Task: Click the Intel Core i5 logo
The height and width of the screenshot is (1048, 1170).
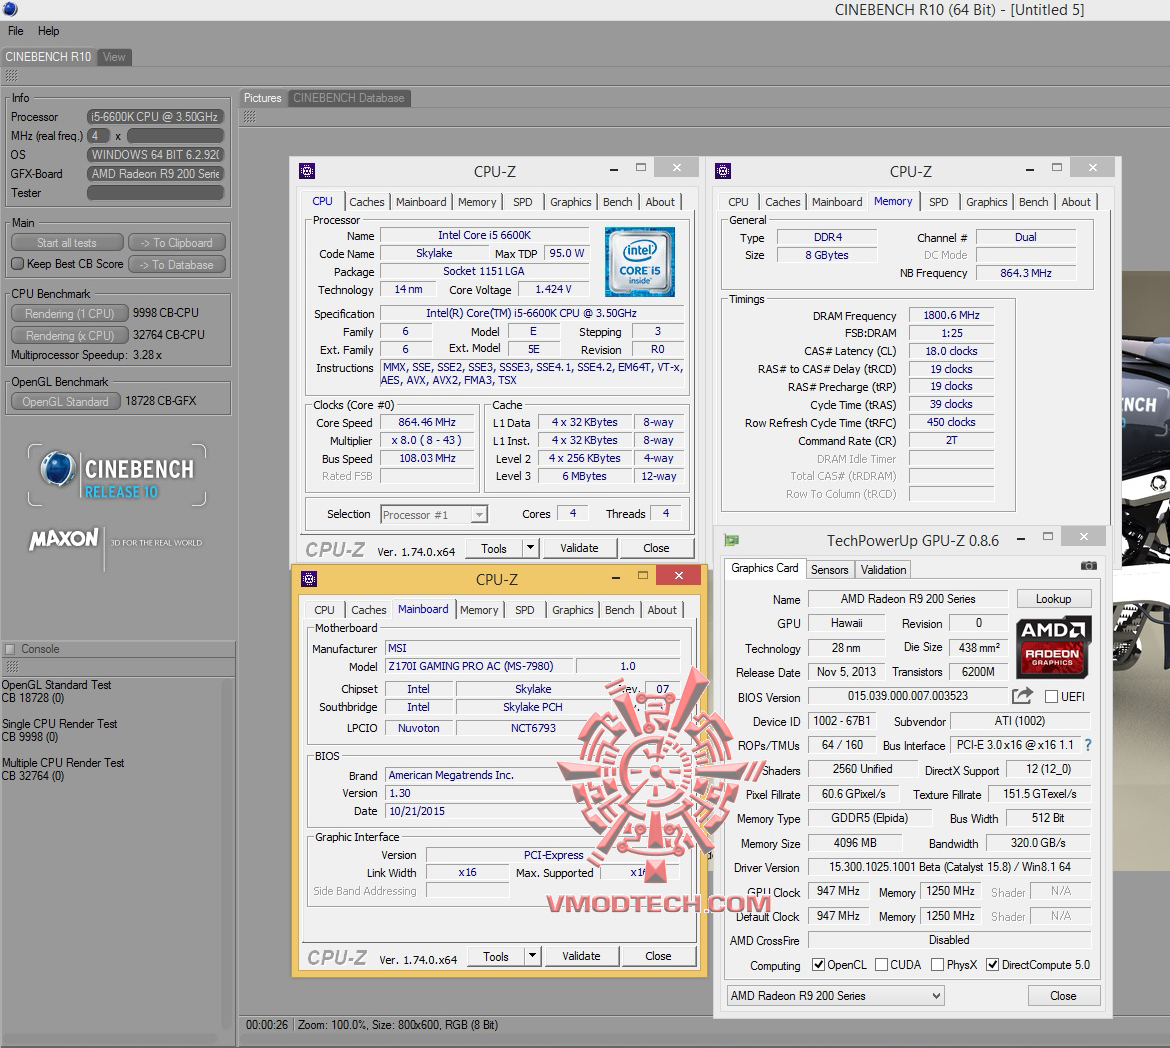Action: (639, 262)
